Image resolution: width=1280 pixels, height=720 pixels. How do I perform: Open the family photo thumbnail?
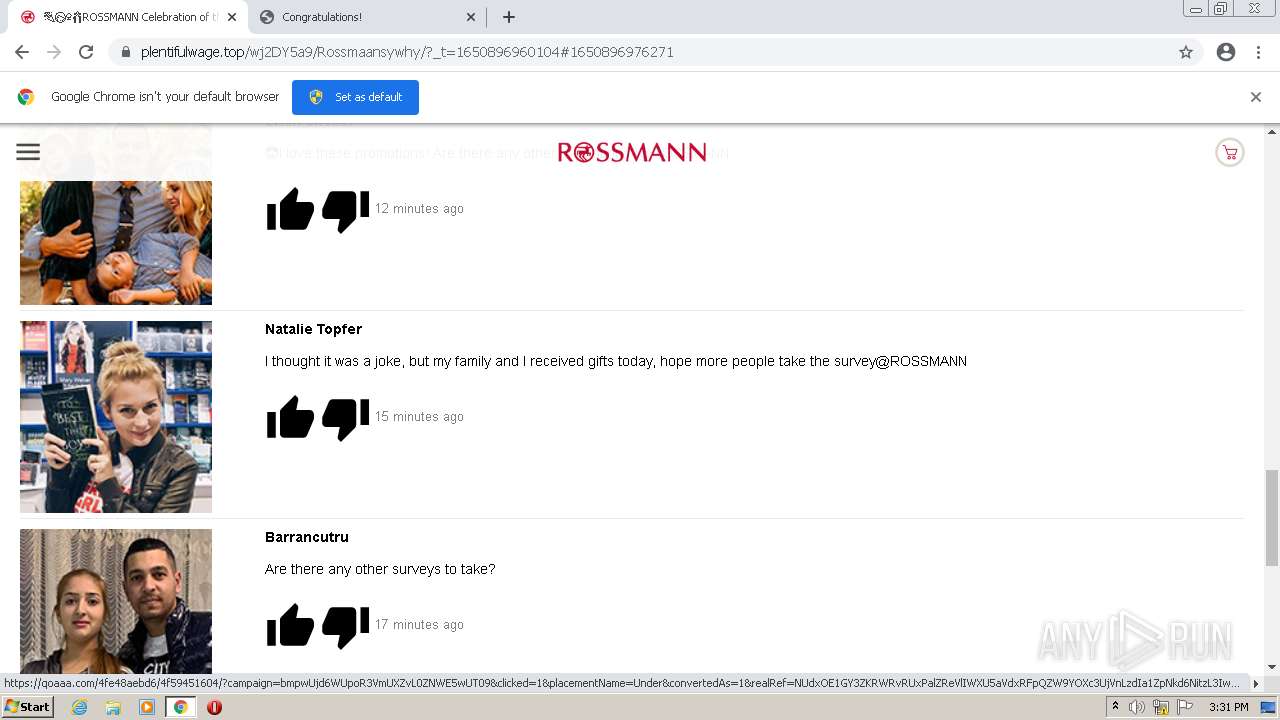click(x=116, y=242)
